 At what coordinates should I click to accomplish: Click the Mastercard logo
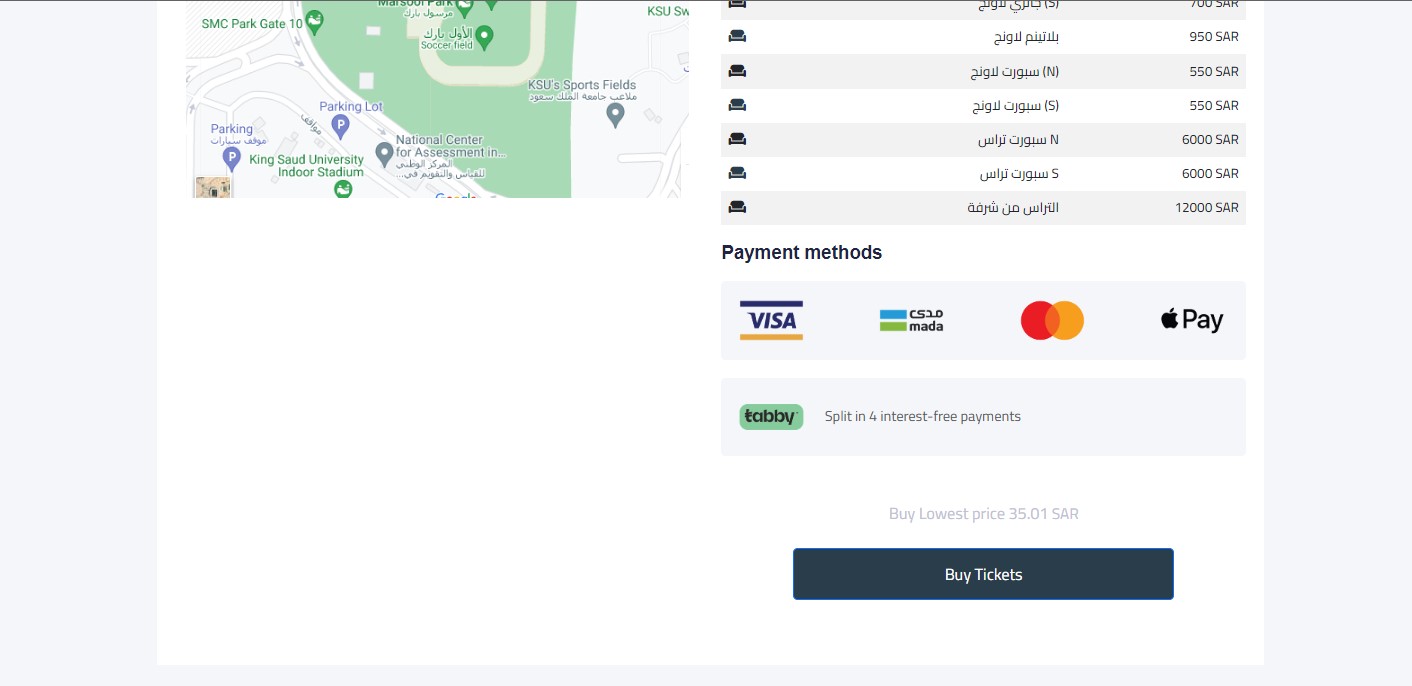[1052, 320]
